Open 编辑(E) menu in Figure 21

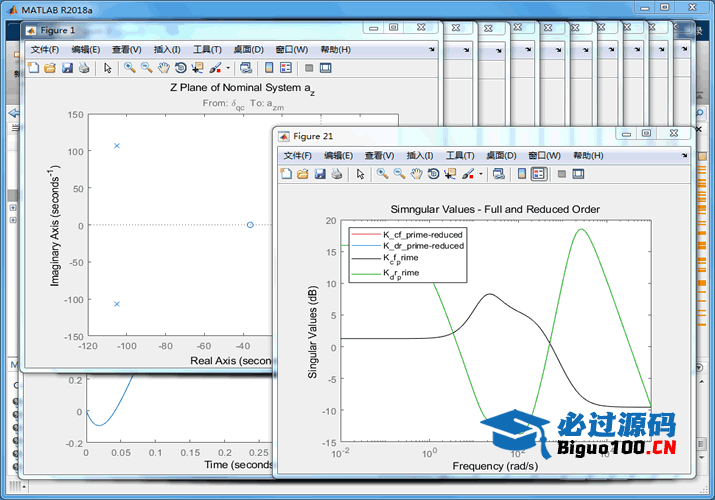(x=338, y=155)
